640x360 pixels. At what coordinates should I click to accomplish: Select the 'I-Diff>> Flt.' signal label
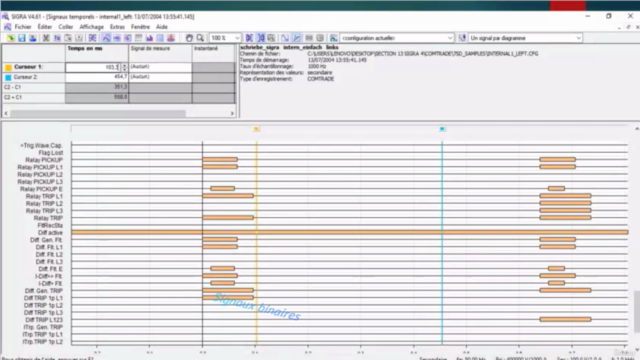[49, 276]
